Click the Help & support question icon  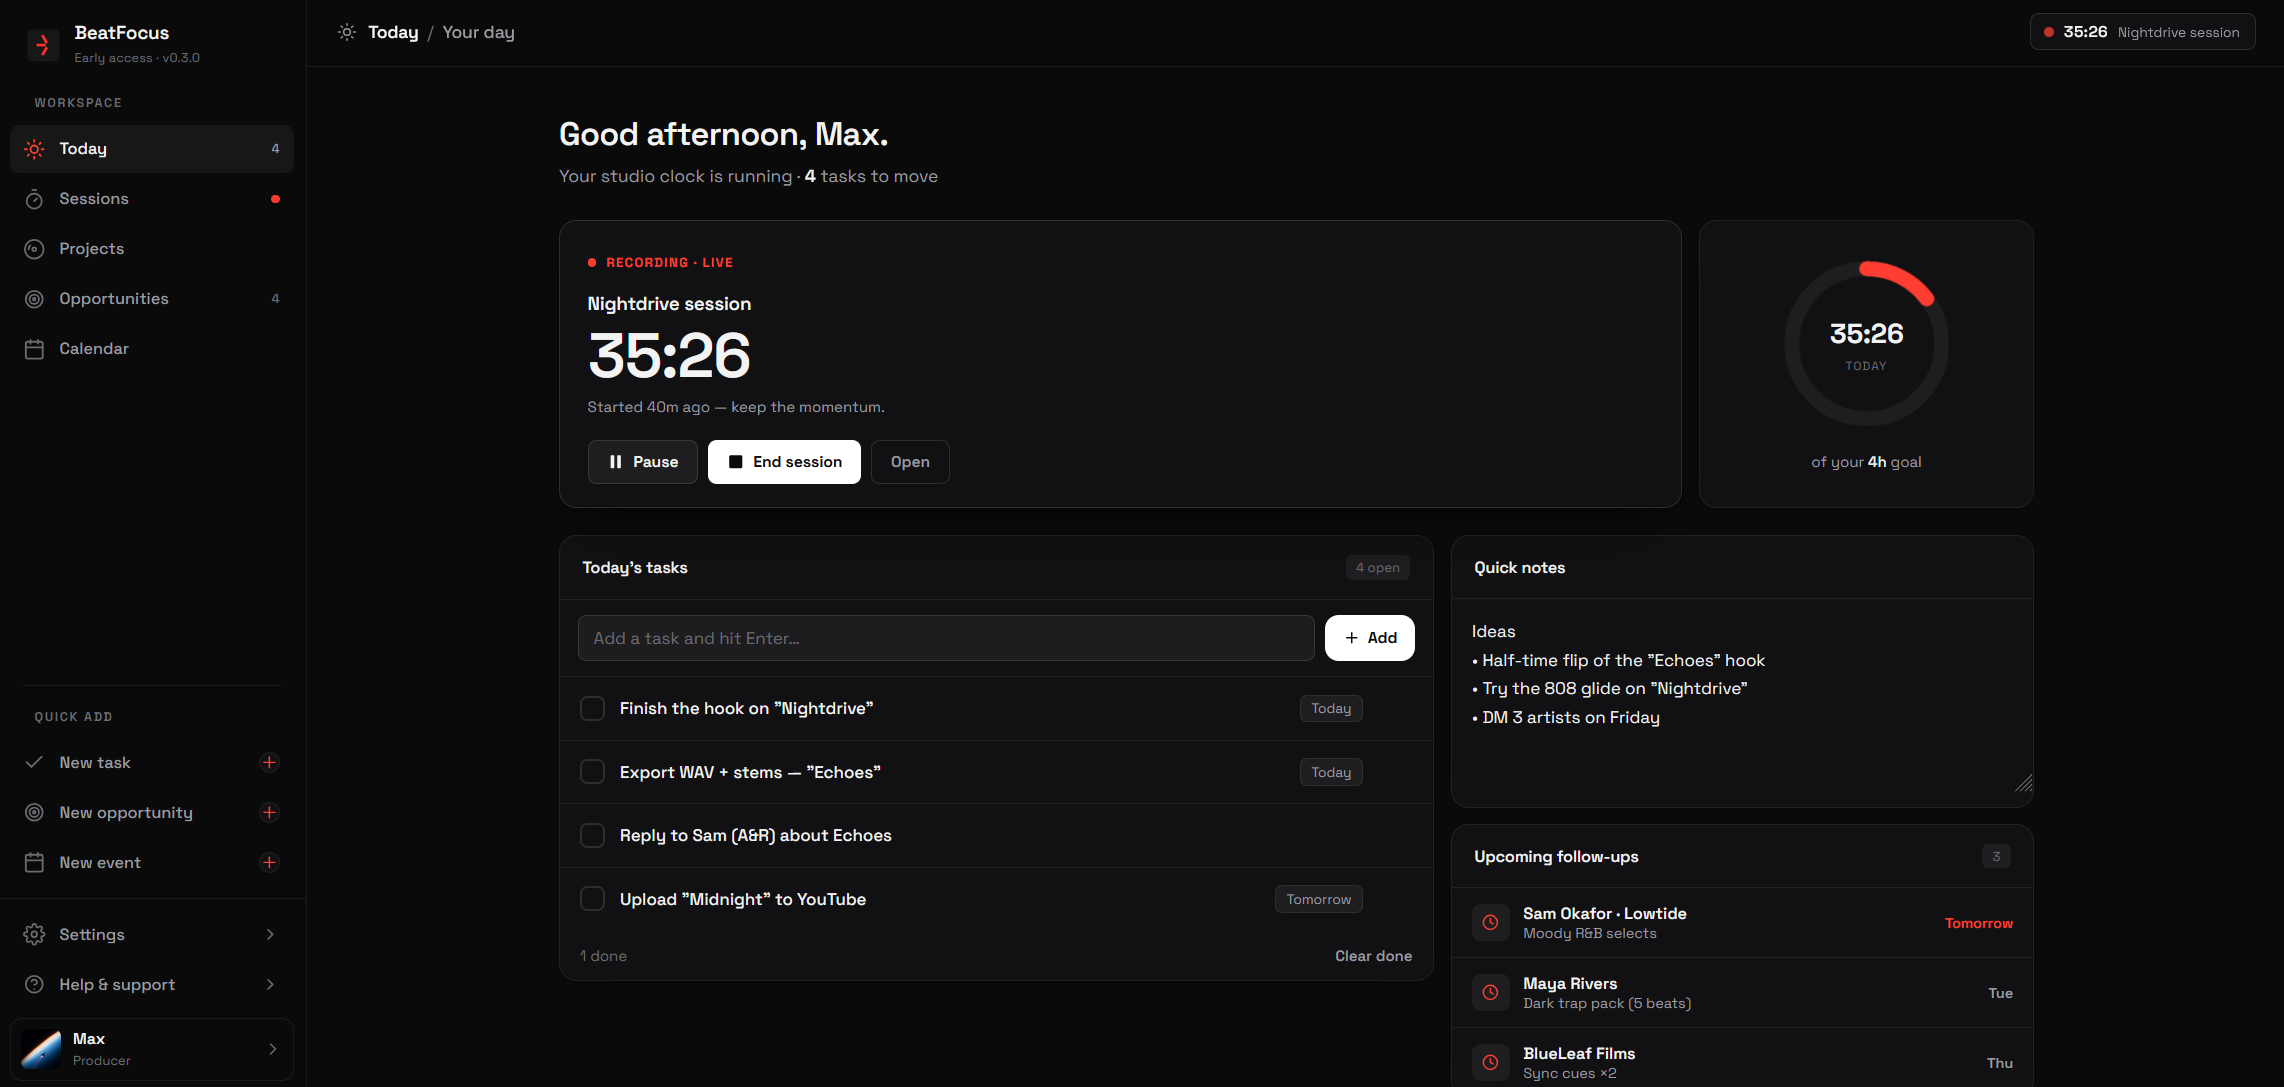[x=34, y=984]
